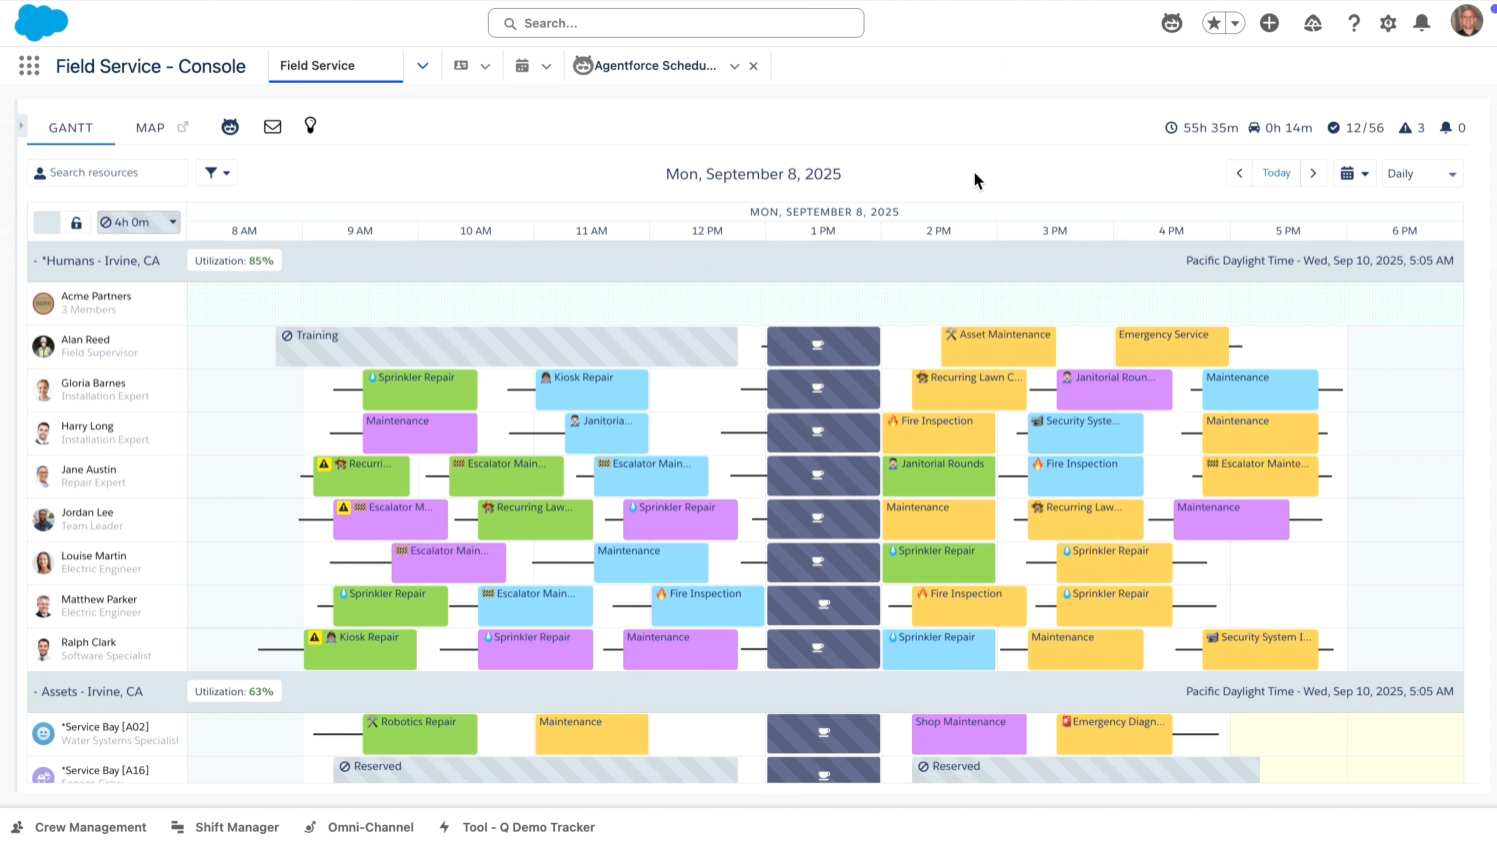Click the completed jobs 12/56 indicator

(x=1355, y=128)
